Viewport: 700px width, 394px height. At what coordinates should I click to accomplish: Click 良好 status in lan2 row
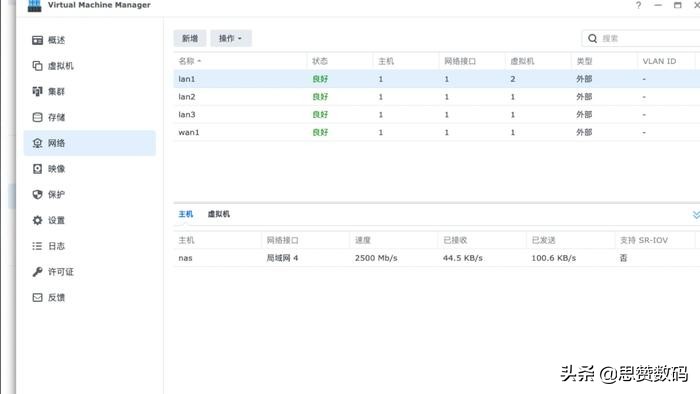click(x=320, y=97)
